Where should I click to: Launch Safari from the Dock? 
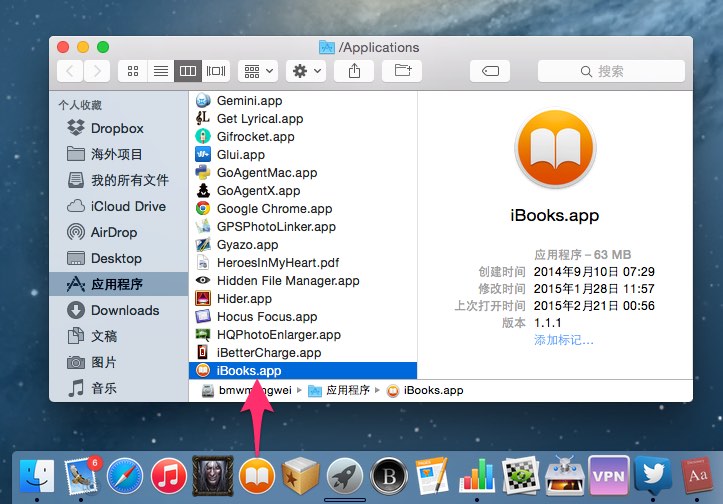[124, 476]
